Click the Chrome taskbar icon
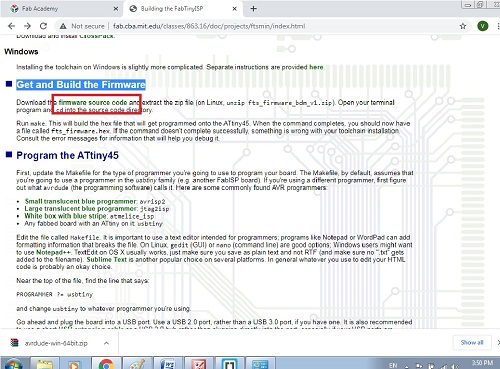 (x=106, y=363)
